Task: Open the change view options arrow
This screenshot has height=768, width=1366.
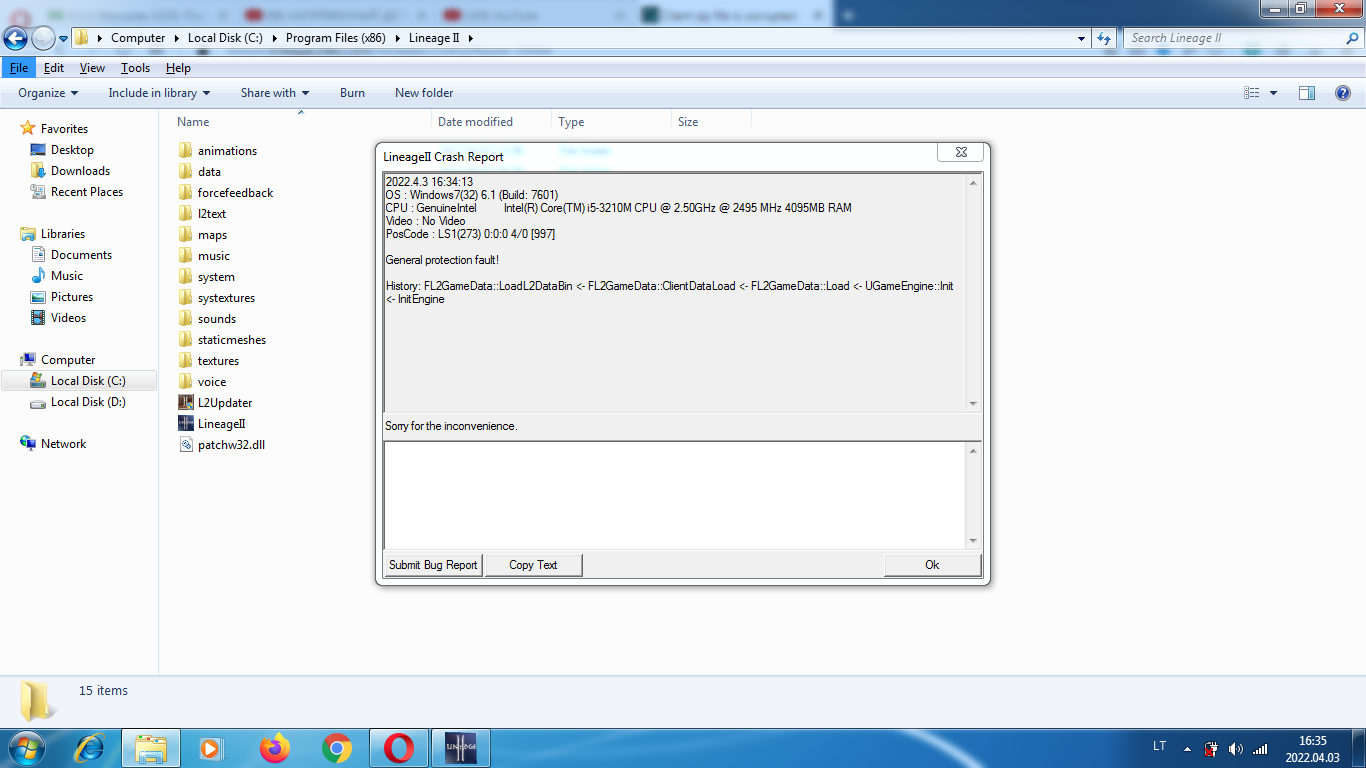Action: pyautogui.click(x=1273, y=93)
